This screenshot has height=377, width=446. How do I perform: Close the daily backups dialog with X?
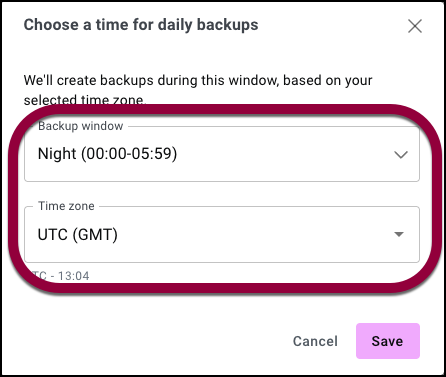[x=415, y=26]
